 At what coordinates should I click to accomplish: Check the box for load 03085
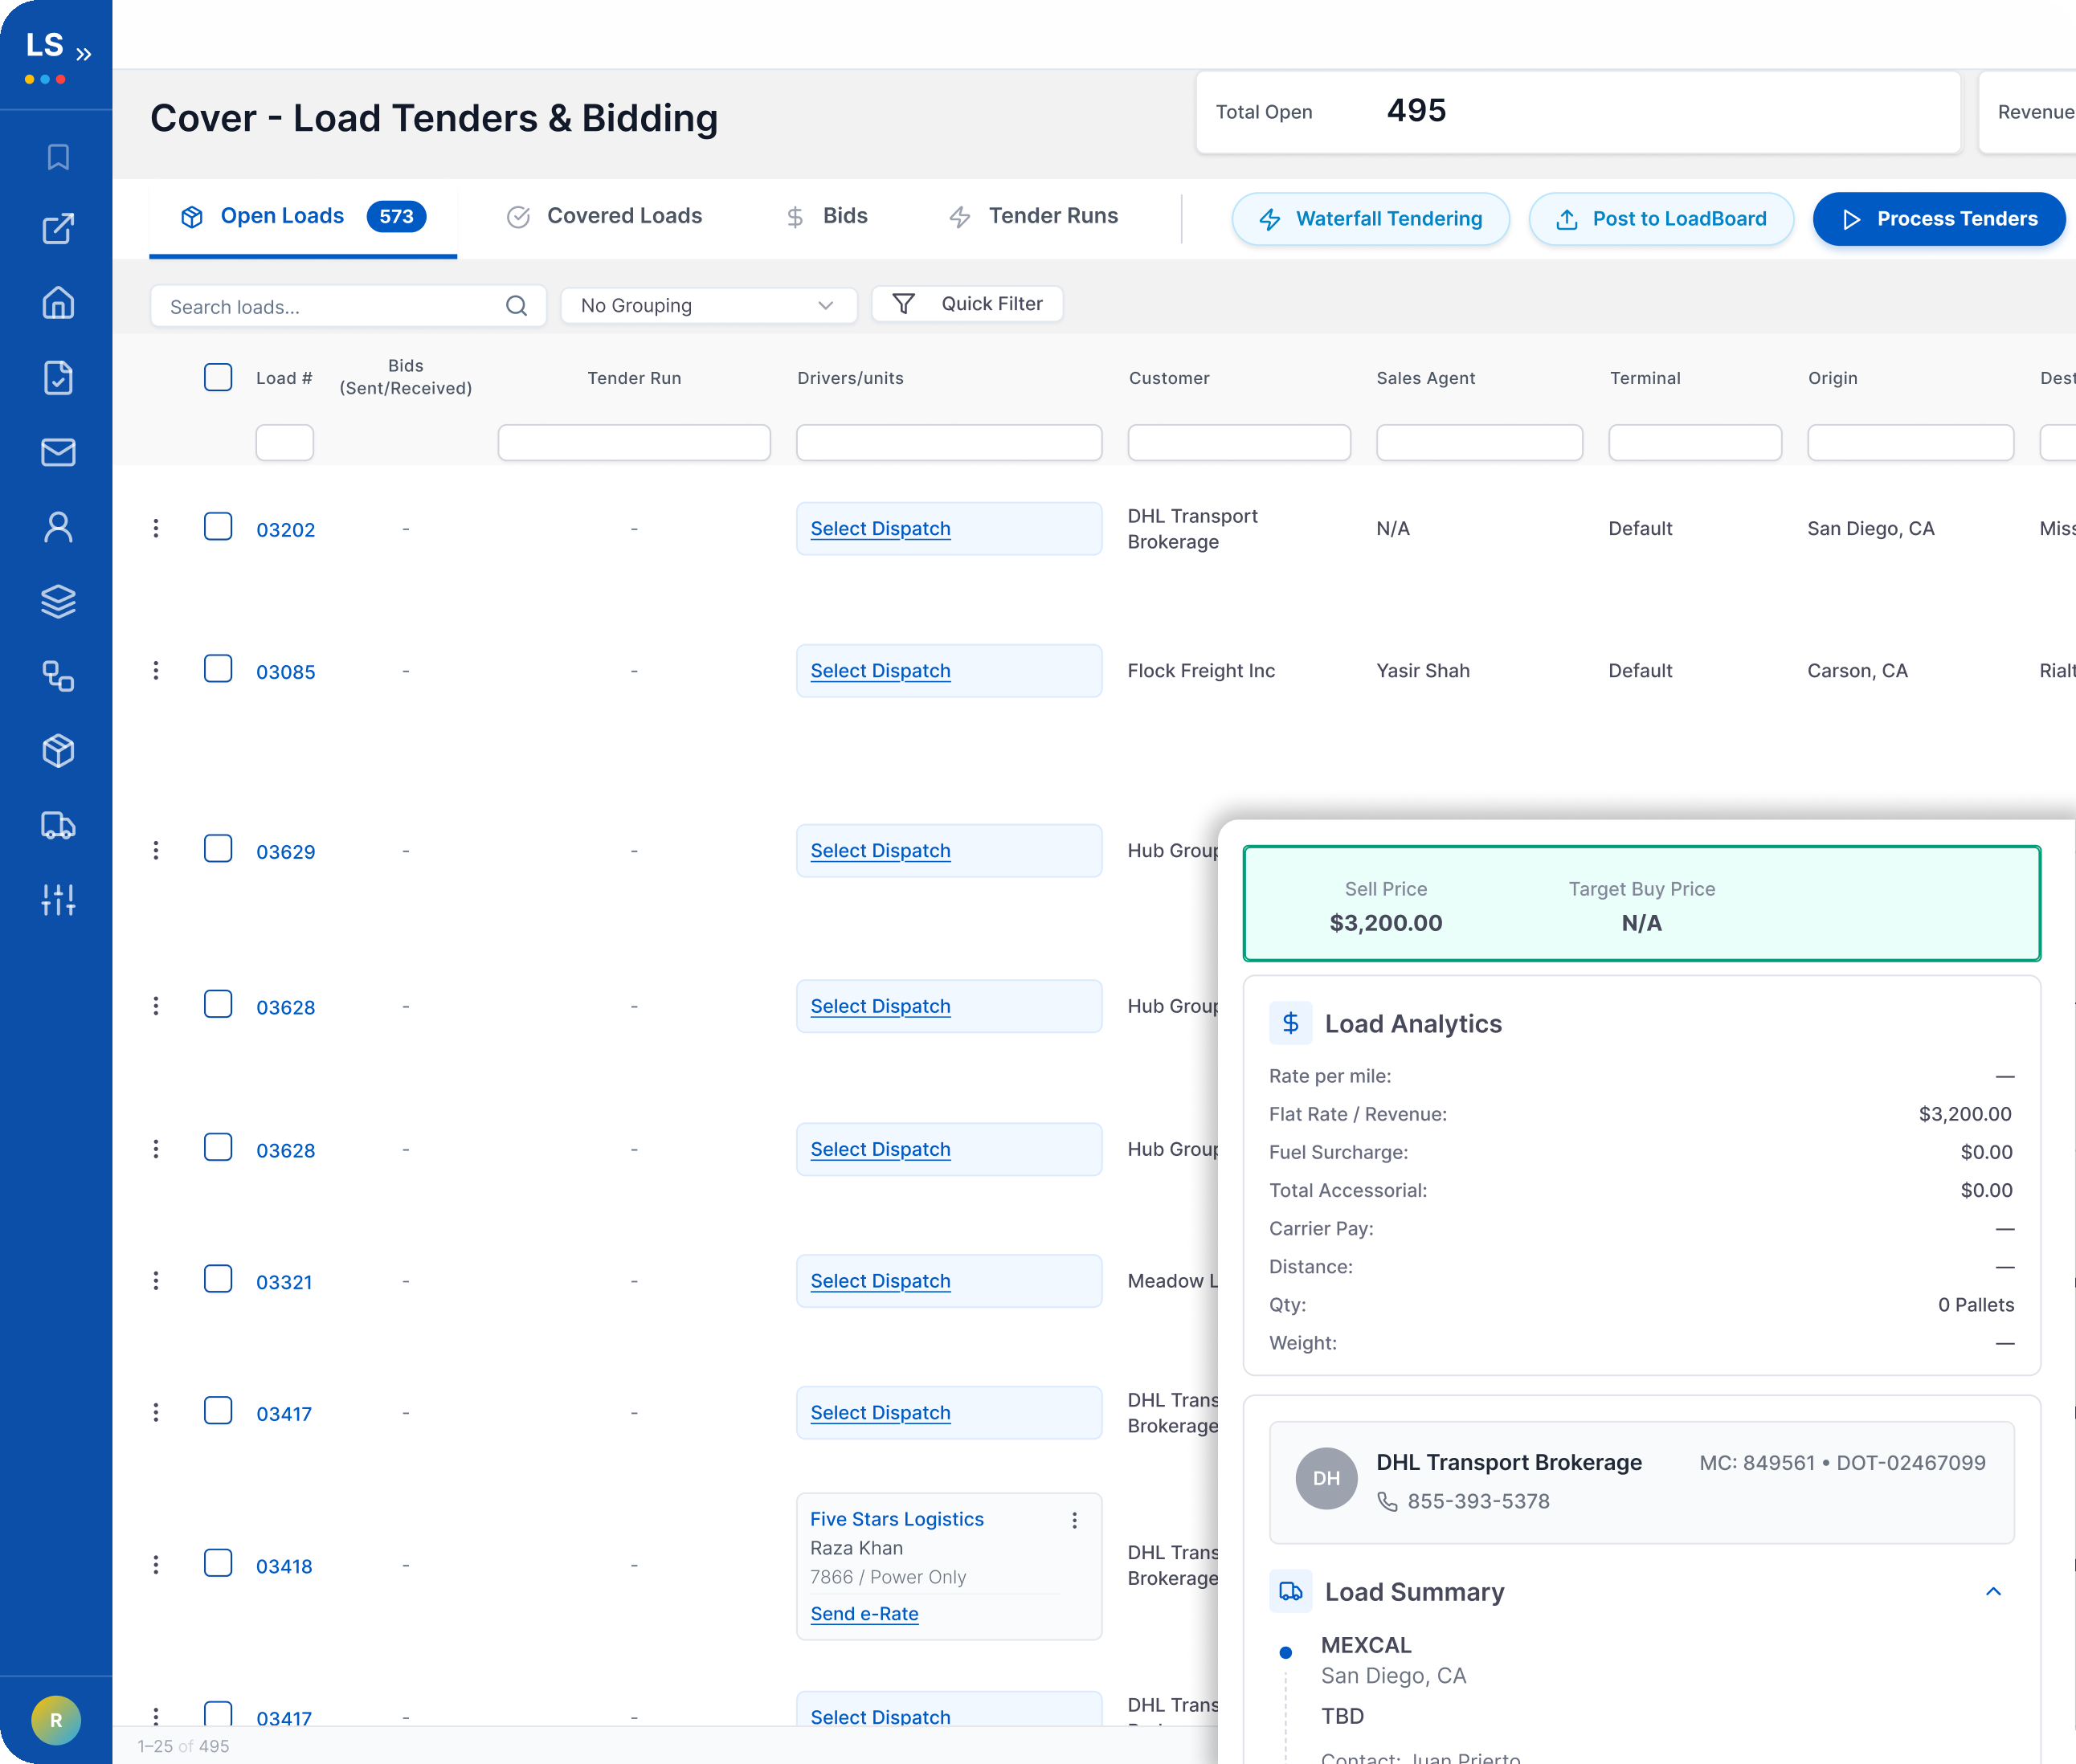click(218, 668)
